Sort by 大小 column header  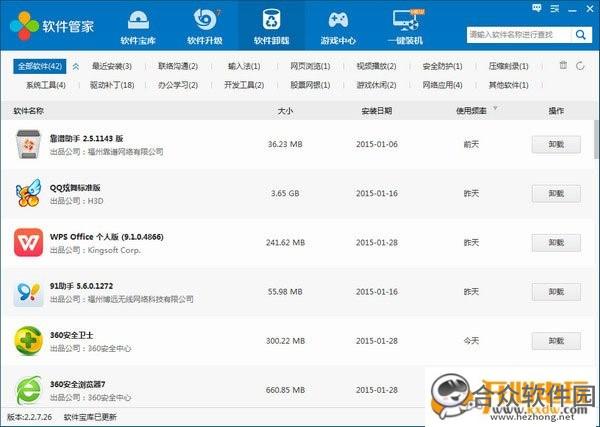pos(285,111)
